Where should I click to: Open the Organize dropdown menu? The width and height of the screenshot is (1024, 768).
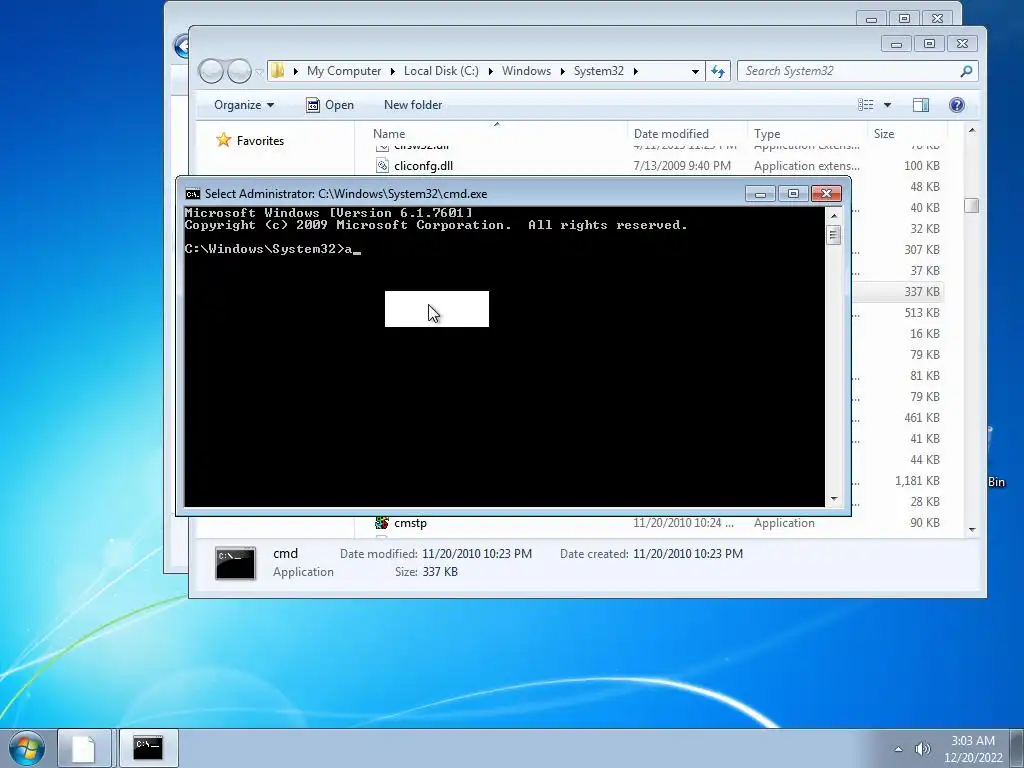(244, 105)
